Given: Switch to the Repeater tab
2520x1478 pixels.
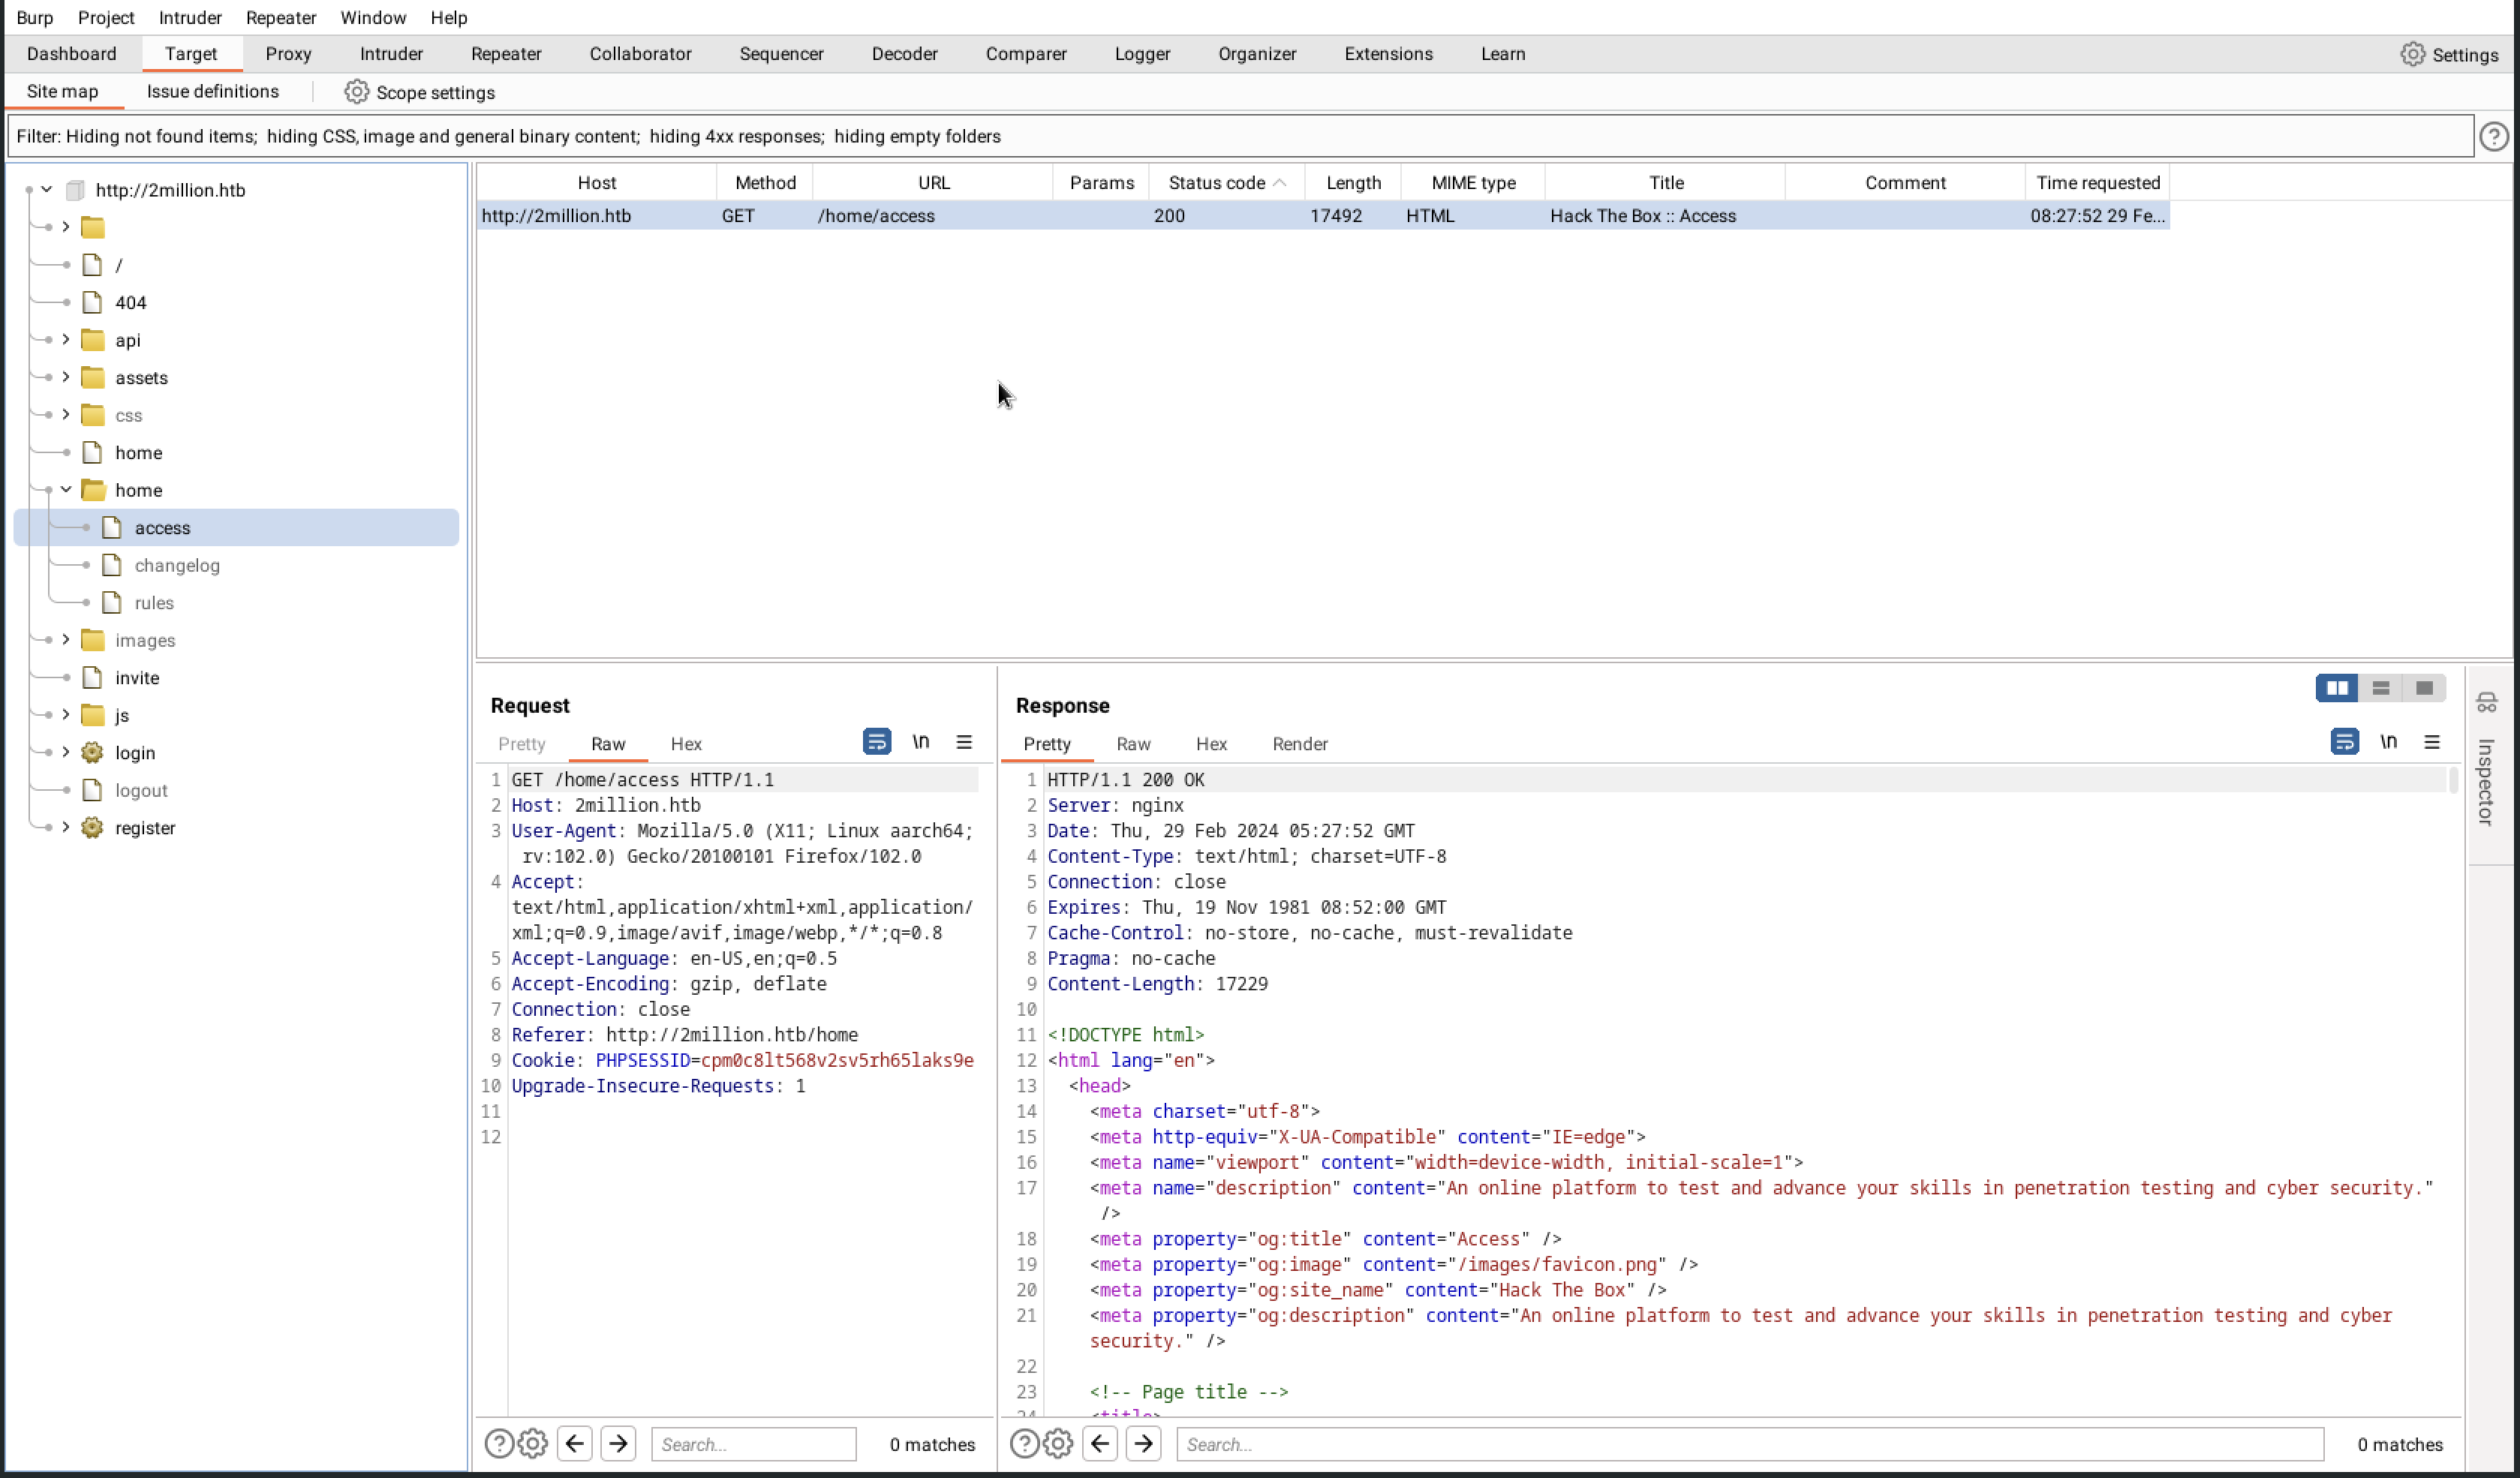Looking at the screenshot, I should pyautogui.click(x=506, y=54).
